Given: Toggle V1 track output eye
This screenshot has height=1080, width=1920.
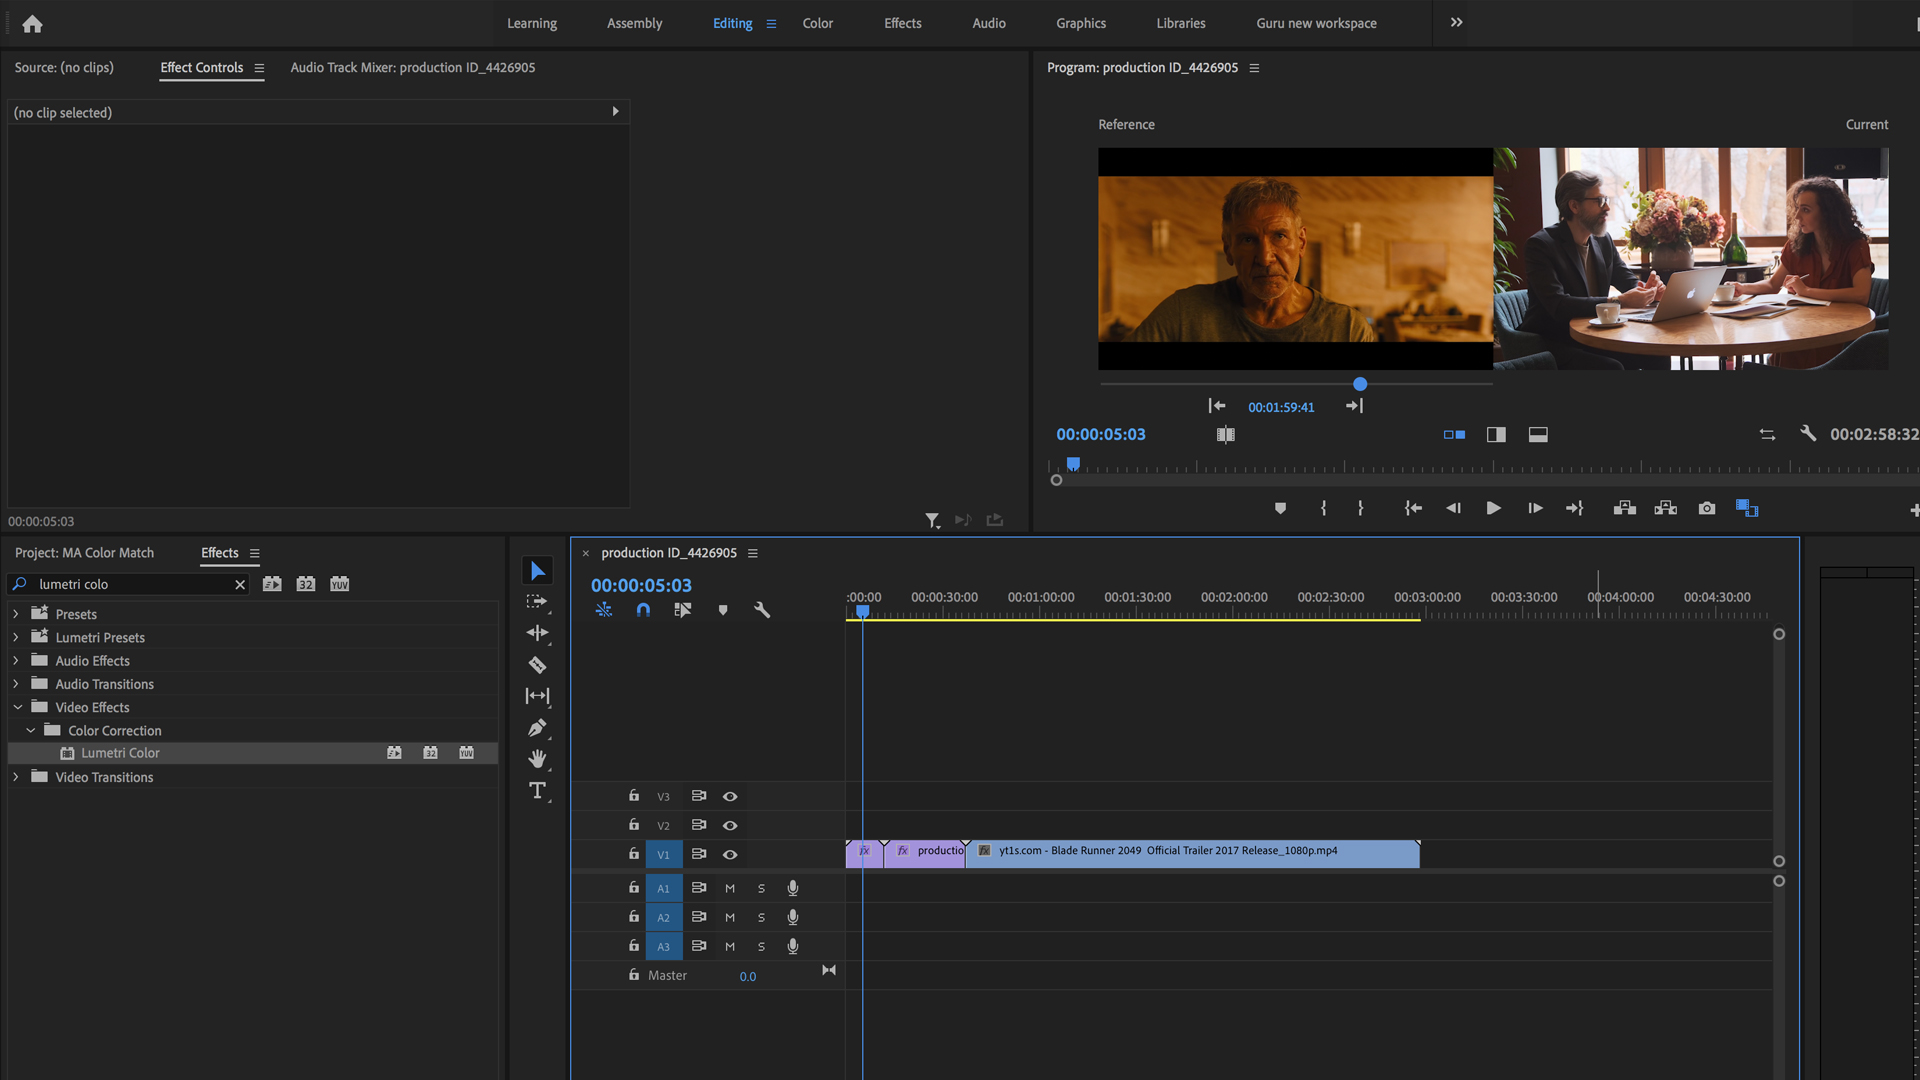Looking at the screenshot, I should pos(730,854).
